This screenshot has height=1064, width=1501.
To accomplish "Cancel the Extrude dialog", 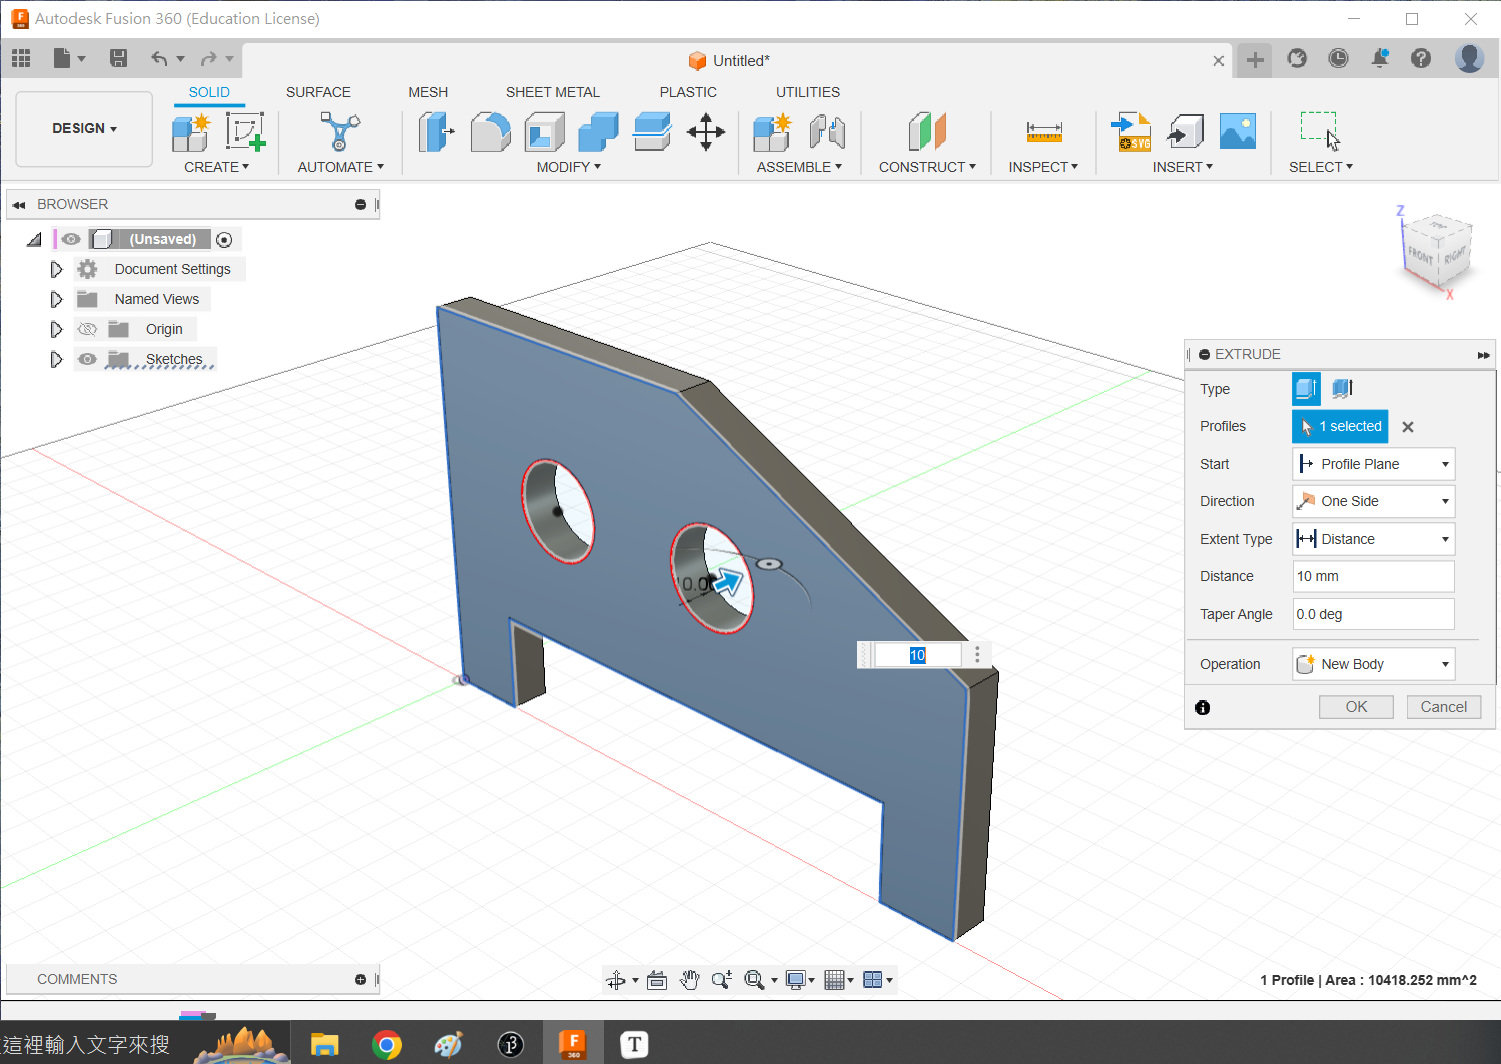I will [x=1443, y=707].
